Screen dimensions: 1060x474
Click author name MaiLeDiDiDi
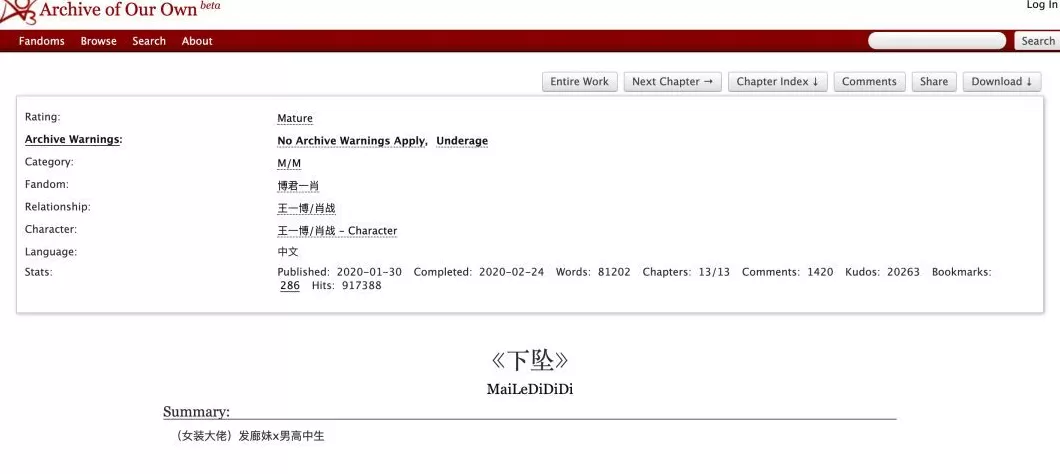[530, 389]
